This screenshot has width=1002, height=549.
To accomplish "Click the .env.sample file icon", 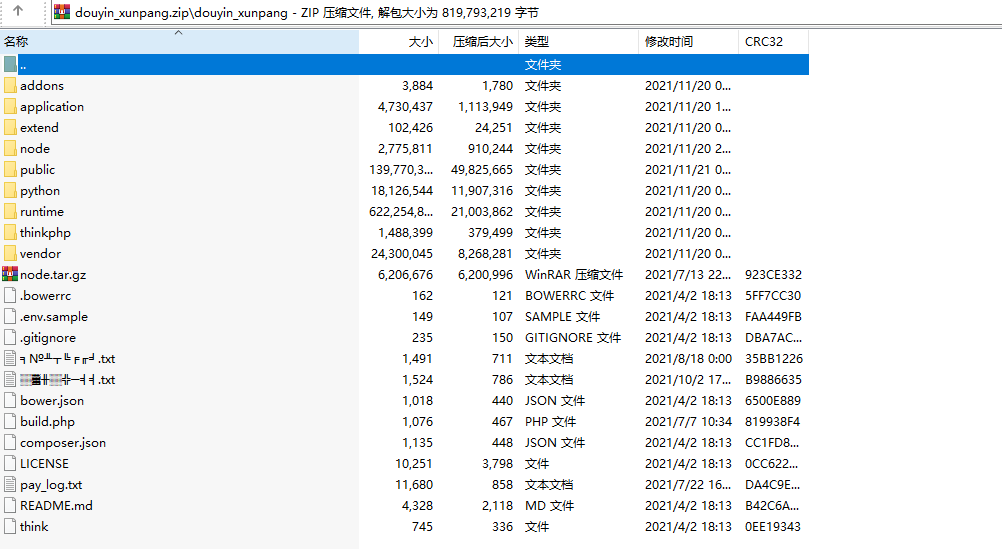I will tap(10, 316).
